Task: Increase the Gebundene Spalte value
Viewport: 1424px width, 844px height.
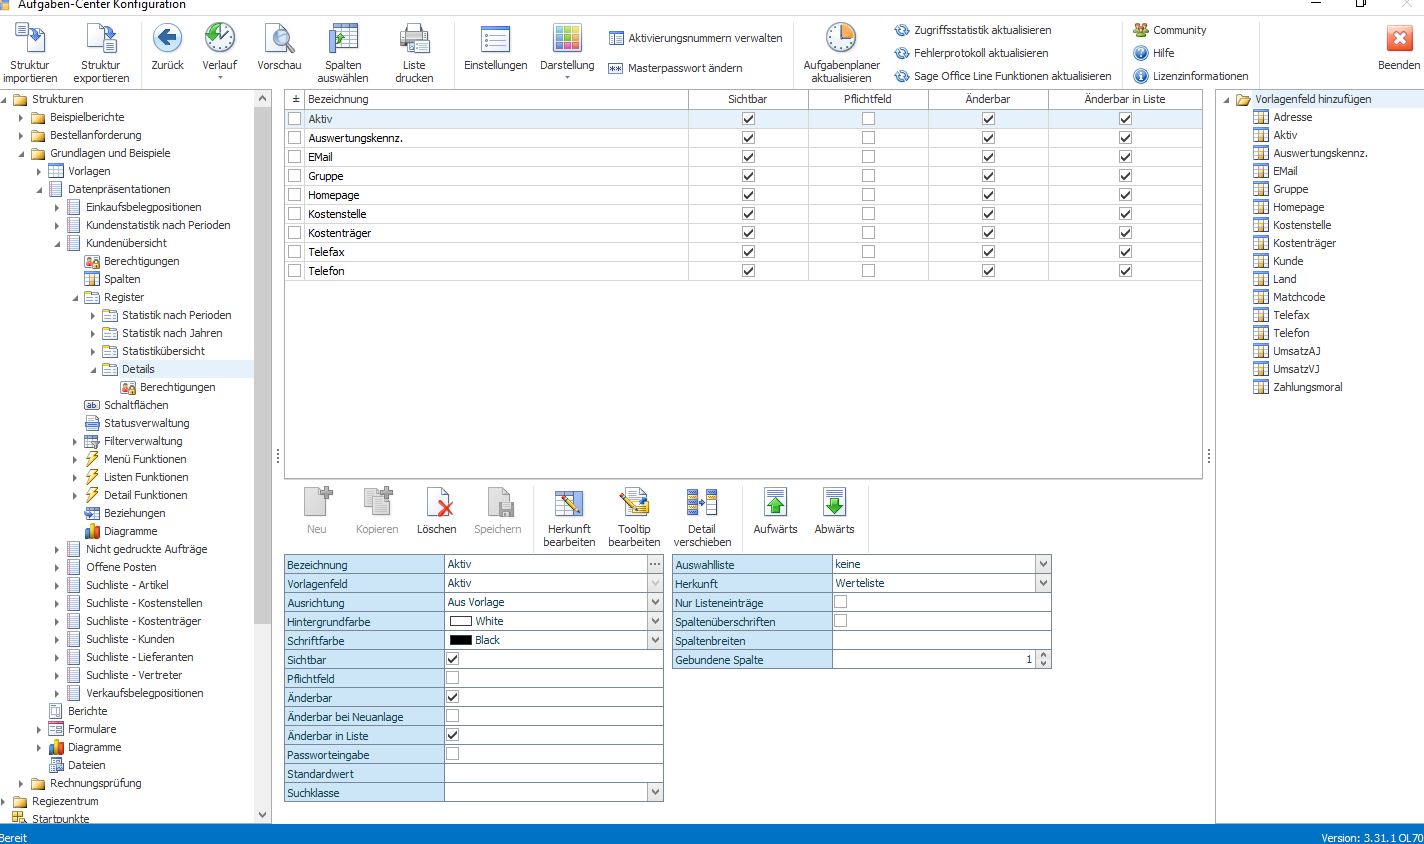Action: click(x=1044, y=656)
